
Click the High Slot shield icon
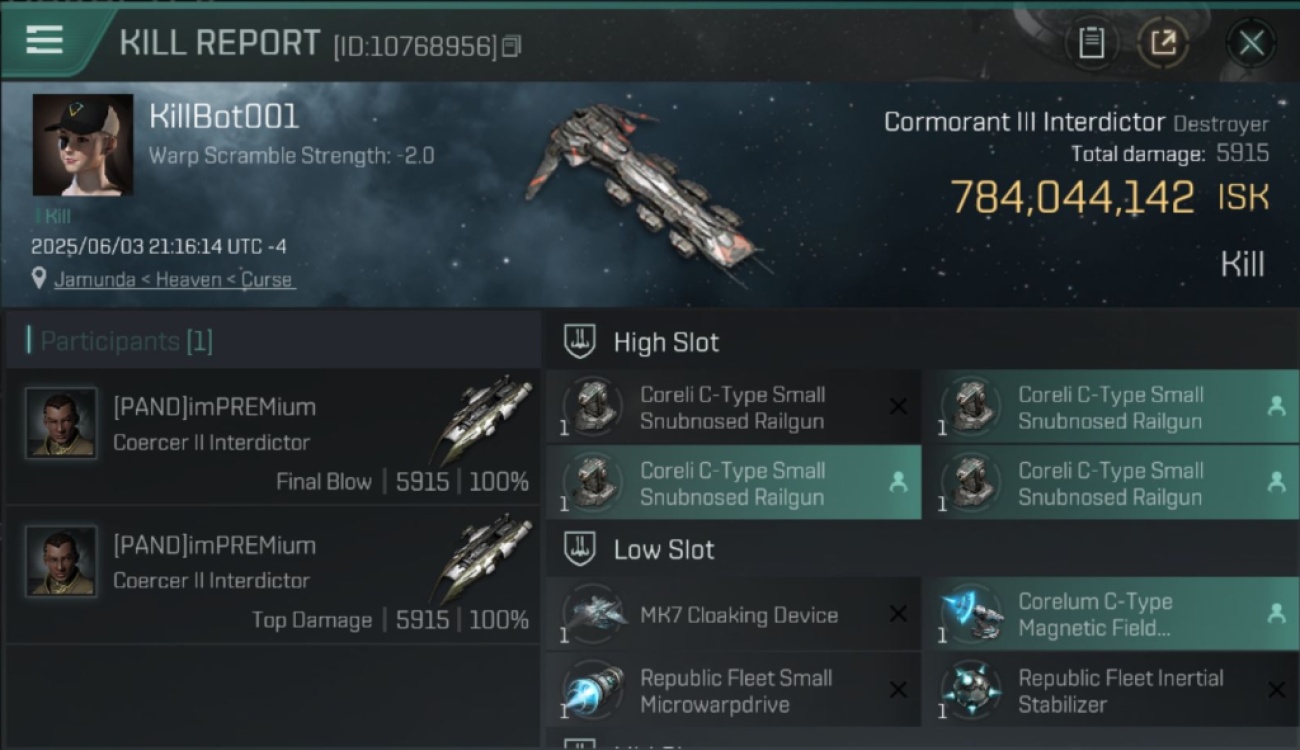pyautogui.click(x=580, y=342)
